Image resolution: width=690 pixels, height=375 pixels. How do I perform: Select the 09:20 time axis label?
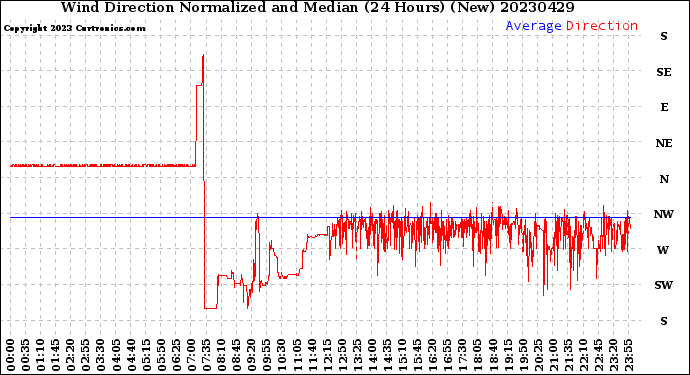pos(251,355)
